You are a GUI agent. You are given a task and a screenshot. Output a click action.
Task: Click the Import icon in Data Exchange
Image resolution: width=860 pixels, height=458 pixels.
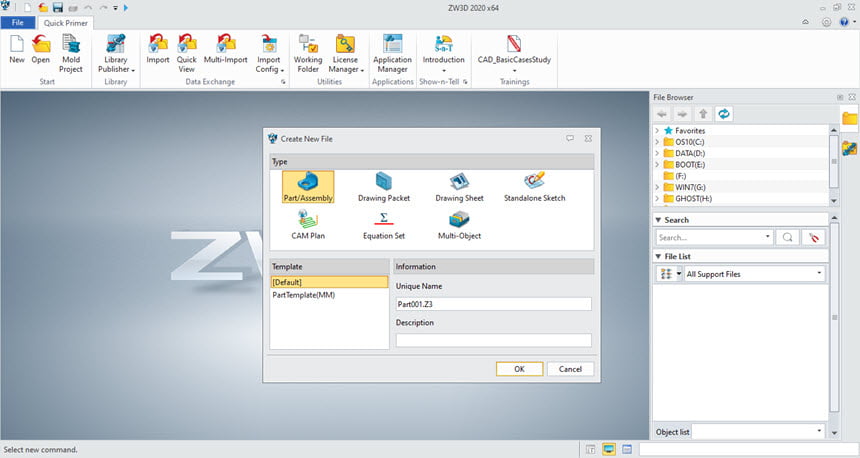click(x=157, y=49)
